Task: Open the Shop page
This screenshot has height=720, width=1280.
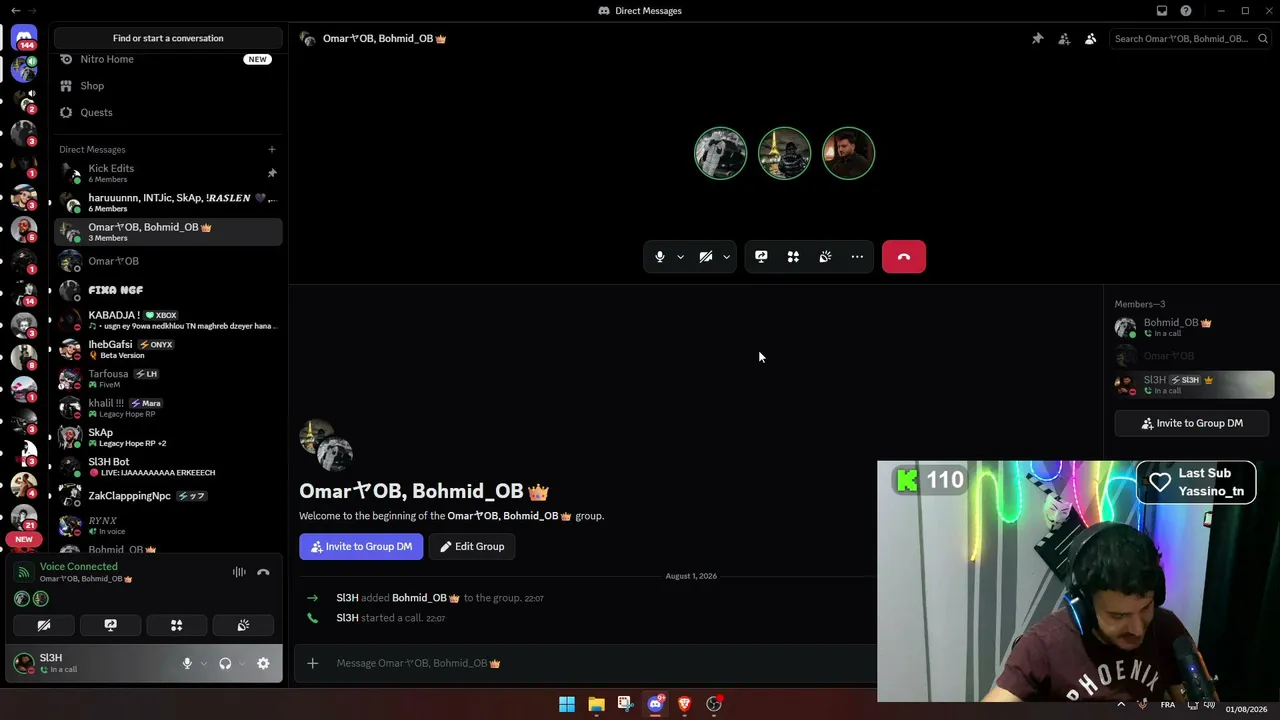Action: (168, 86)
